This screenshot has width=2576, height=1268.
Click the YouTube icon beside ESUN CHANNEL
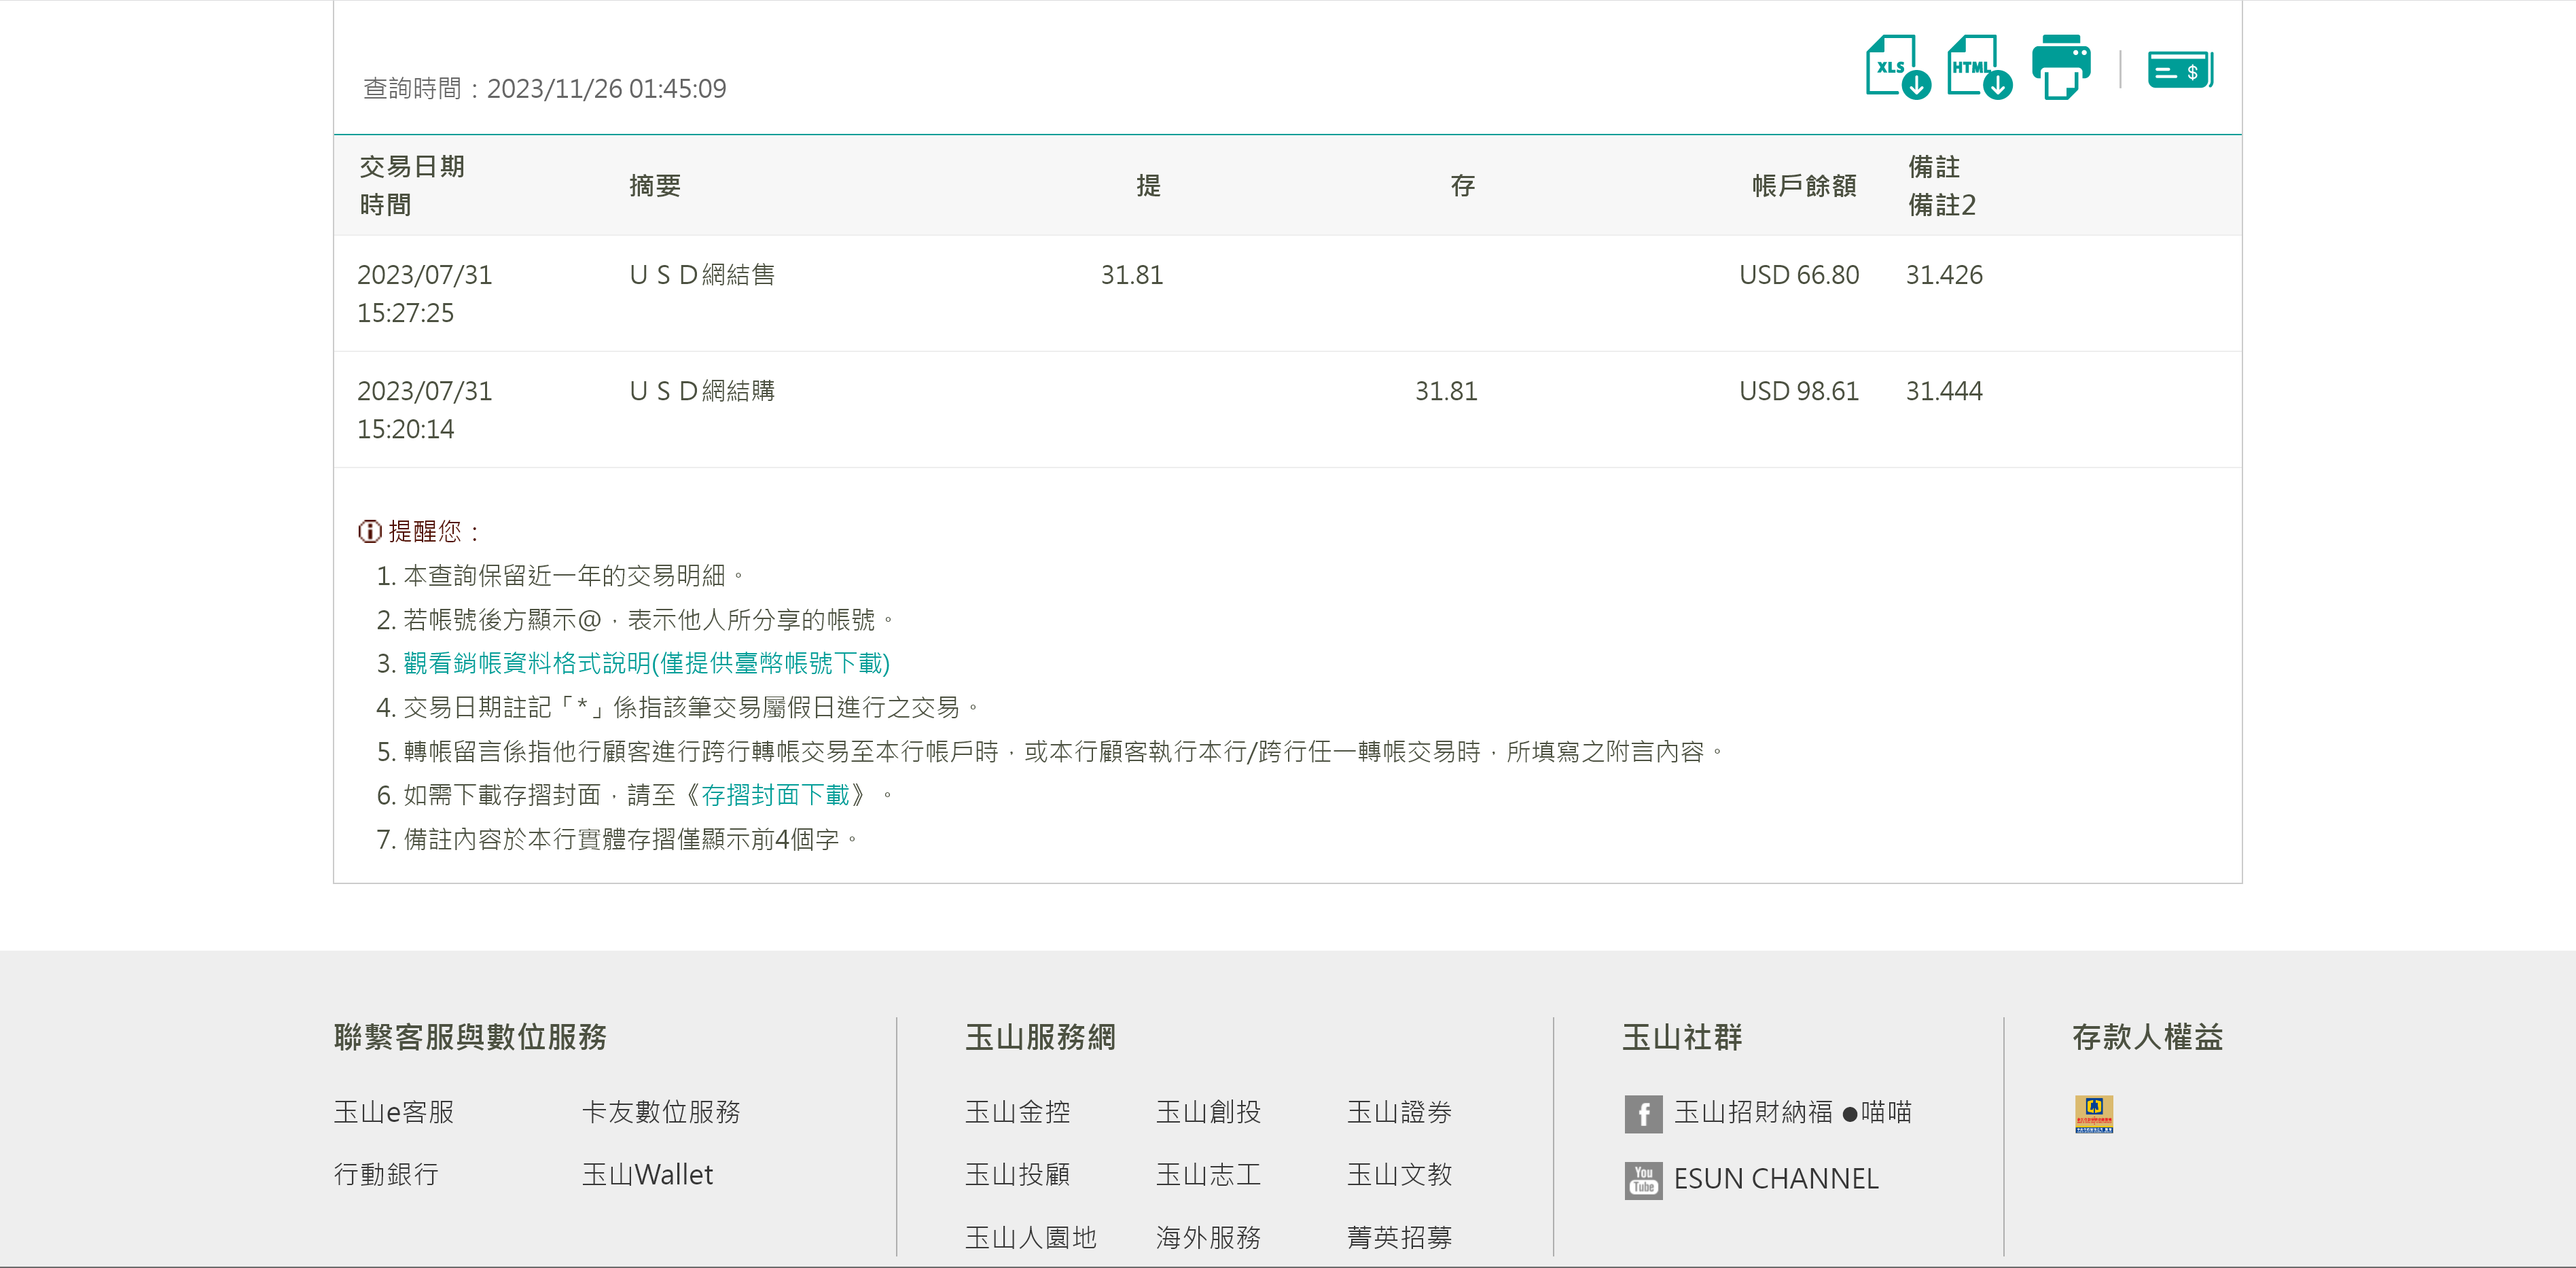(x=1643, y=1180)
